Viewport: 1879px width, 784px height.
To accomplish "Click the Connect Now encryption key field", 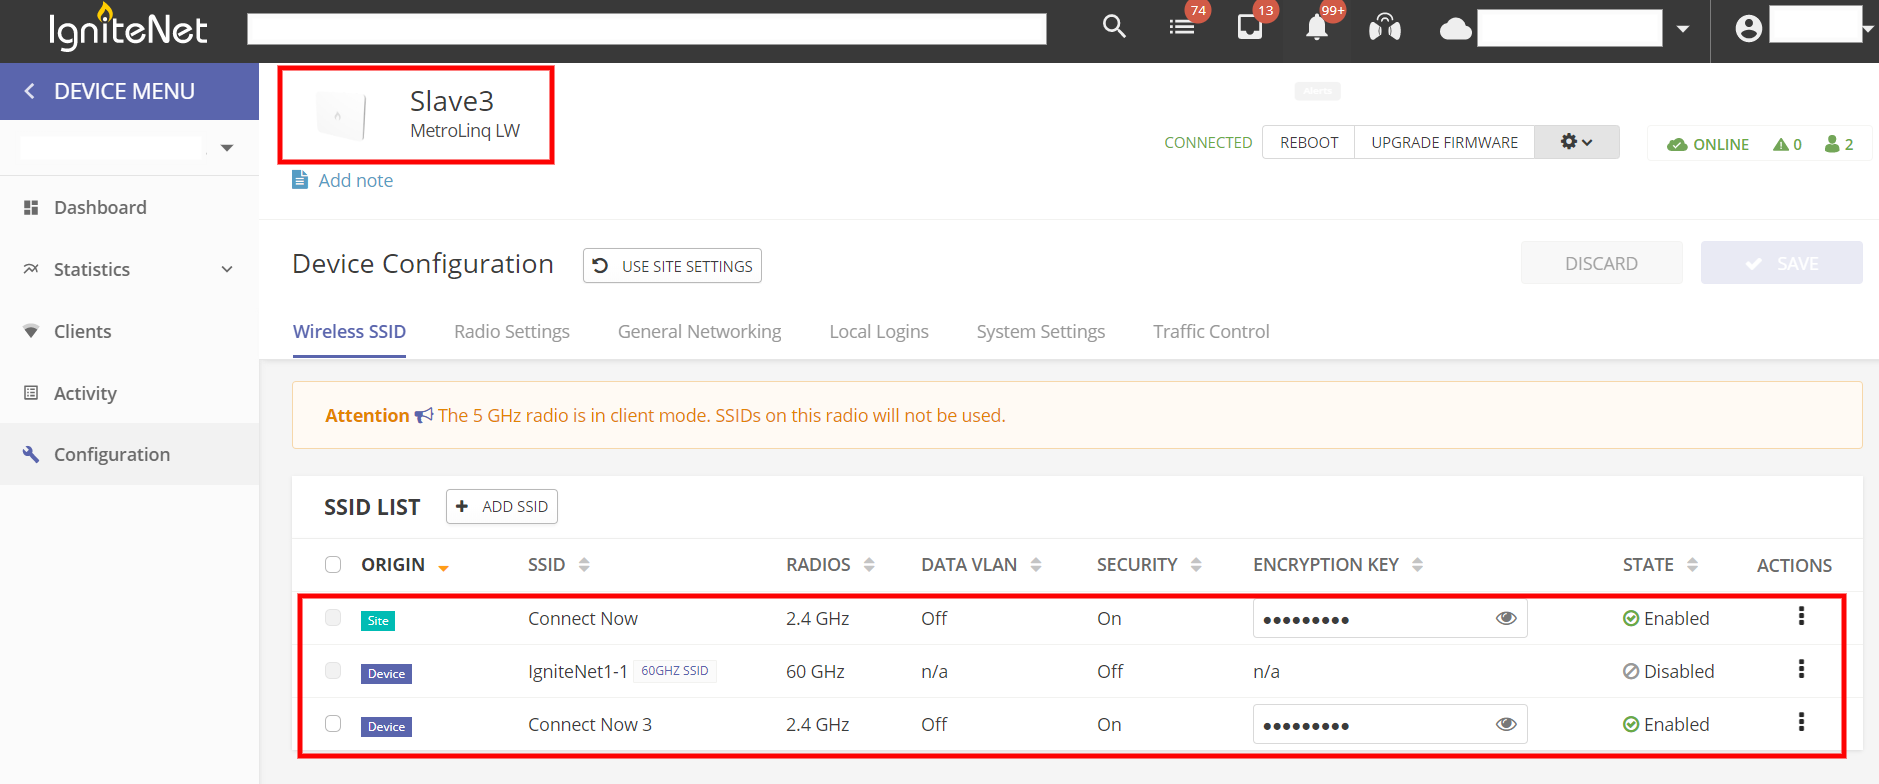I will click(1390, 618).
